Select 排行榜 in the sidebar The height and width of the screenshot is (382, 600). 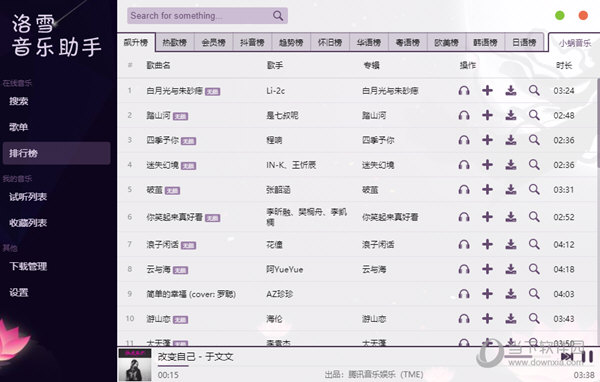(57, 153)
